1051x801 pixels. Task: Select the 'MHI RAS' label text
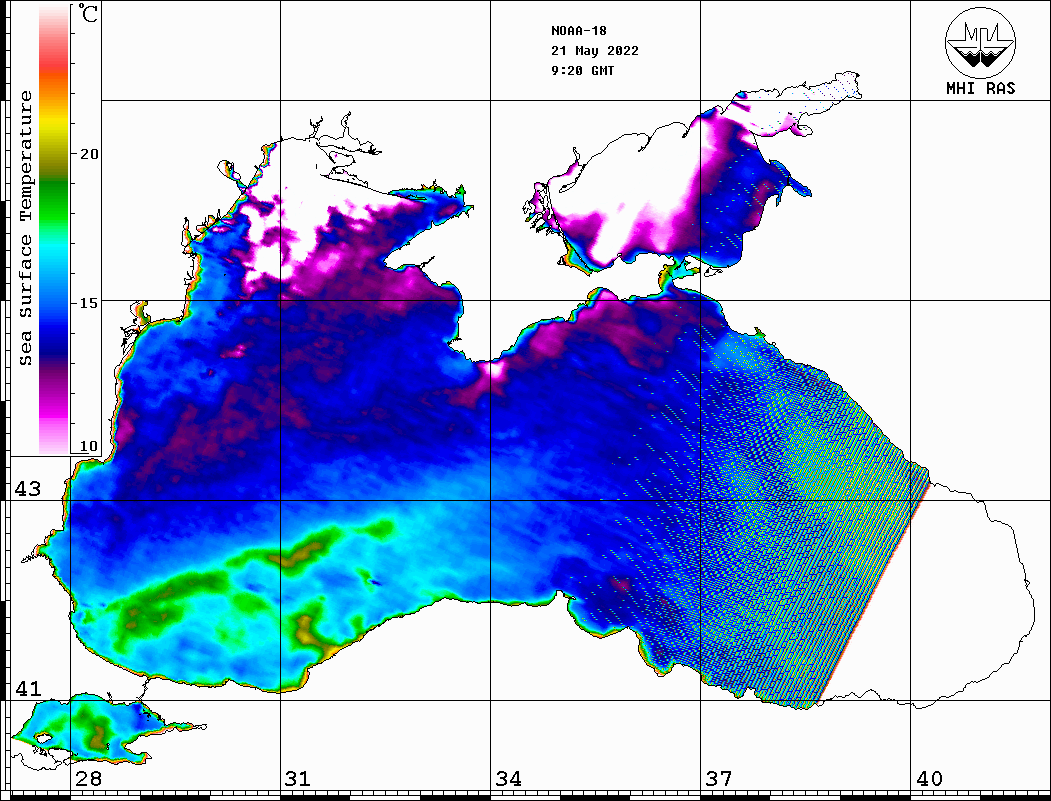980,88
